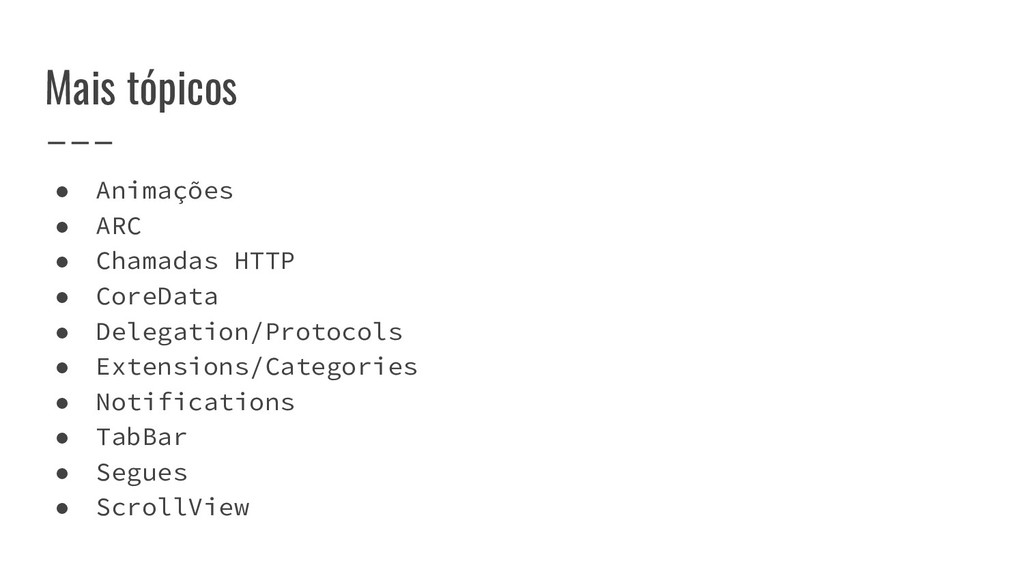Click the dashed line under the title
Screen dimensions: 1024x576
[x=80, y=141]
